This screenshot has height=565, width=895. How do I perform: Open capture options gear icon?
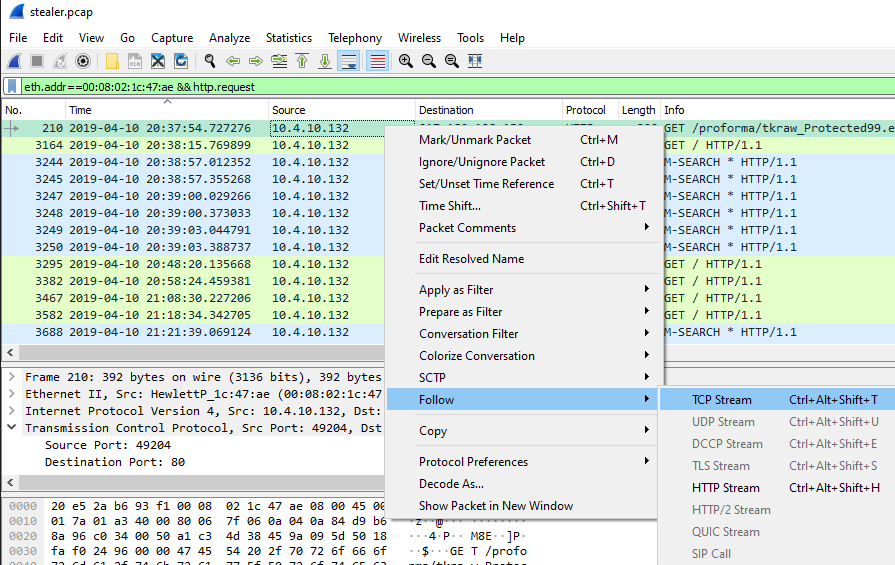tap(83, 61)
